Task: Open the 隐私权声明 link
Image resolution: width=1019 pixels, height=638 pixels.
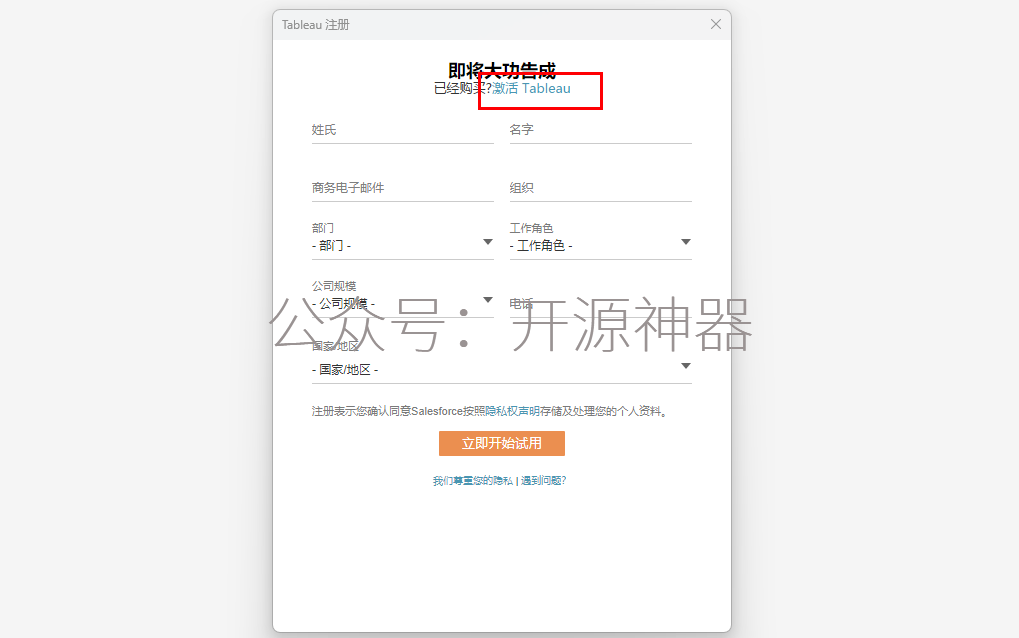Action: point(513,411)
